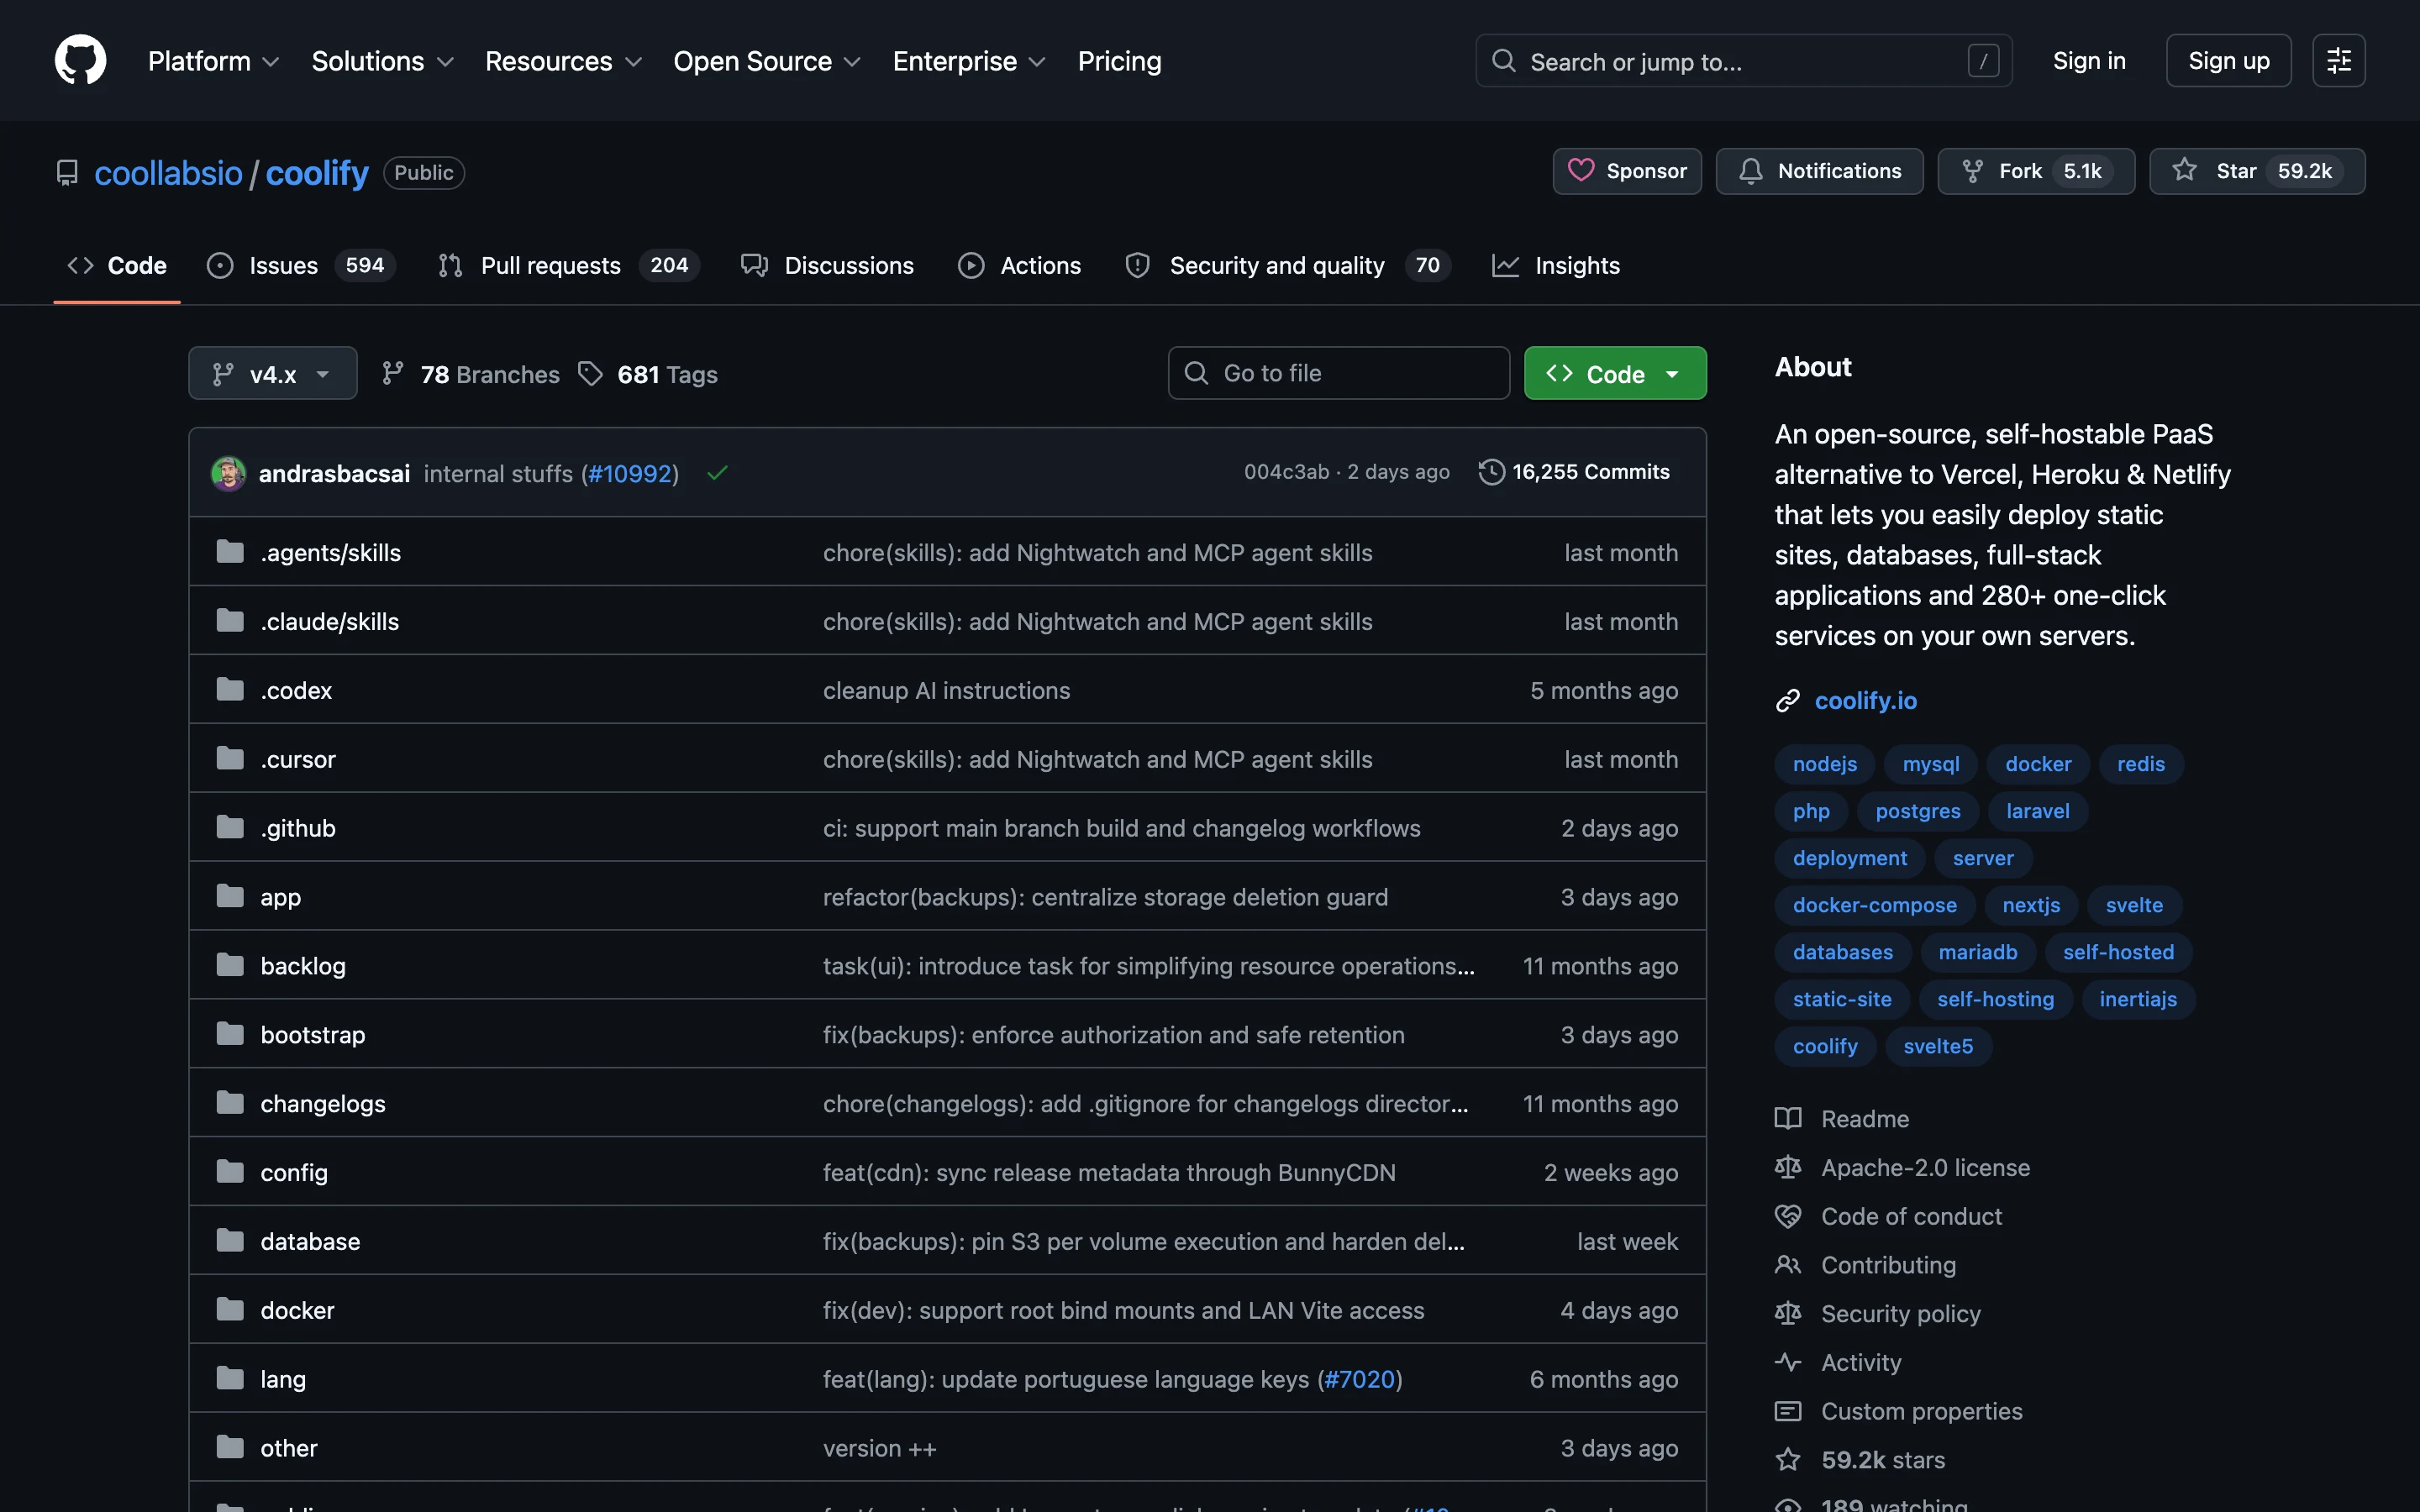Open the coolify.io website link
2420x1512 pixels.
click(1865, 701)
